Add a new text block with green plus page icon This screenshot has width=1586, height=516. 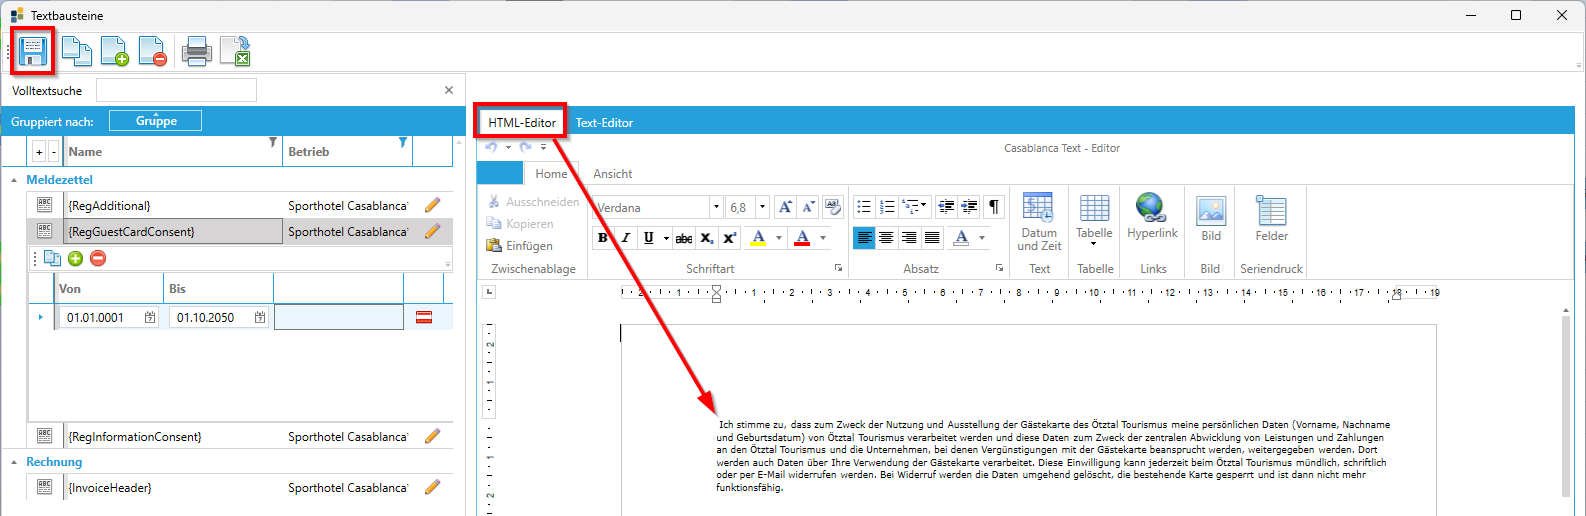pos(114,51)
